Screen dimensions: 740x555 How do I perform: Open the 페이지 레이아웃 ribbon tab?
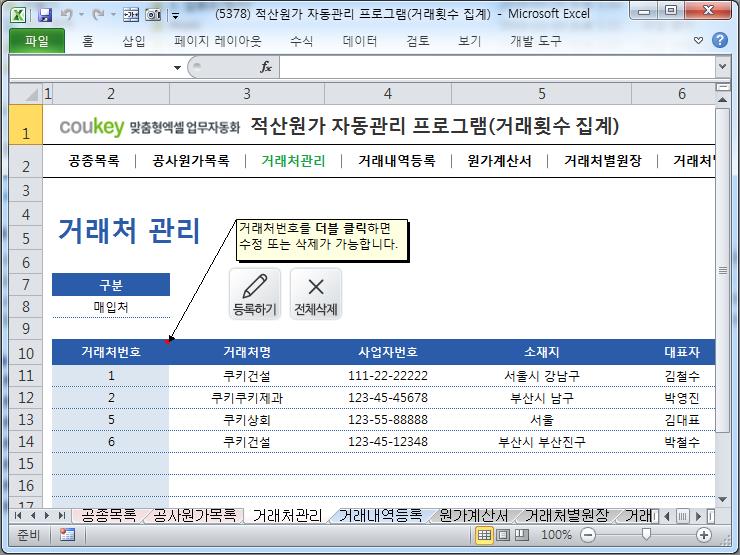[218, 41]
